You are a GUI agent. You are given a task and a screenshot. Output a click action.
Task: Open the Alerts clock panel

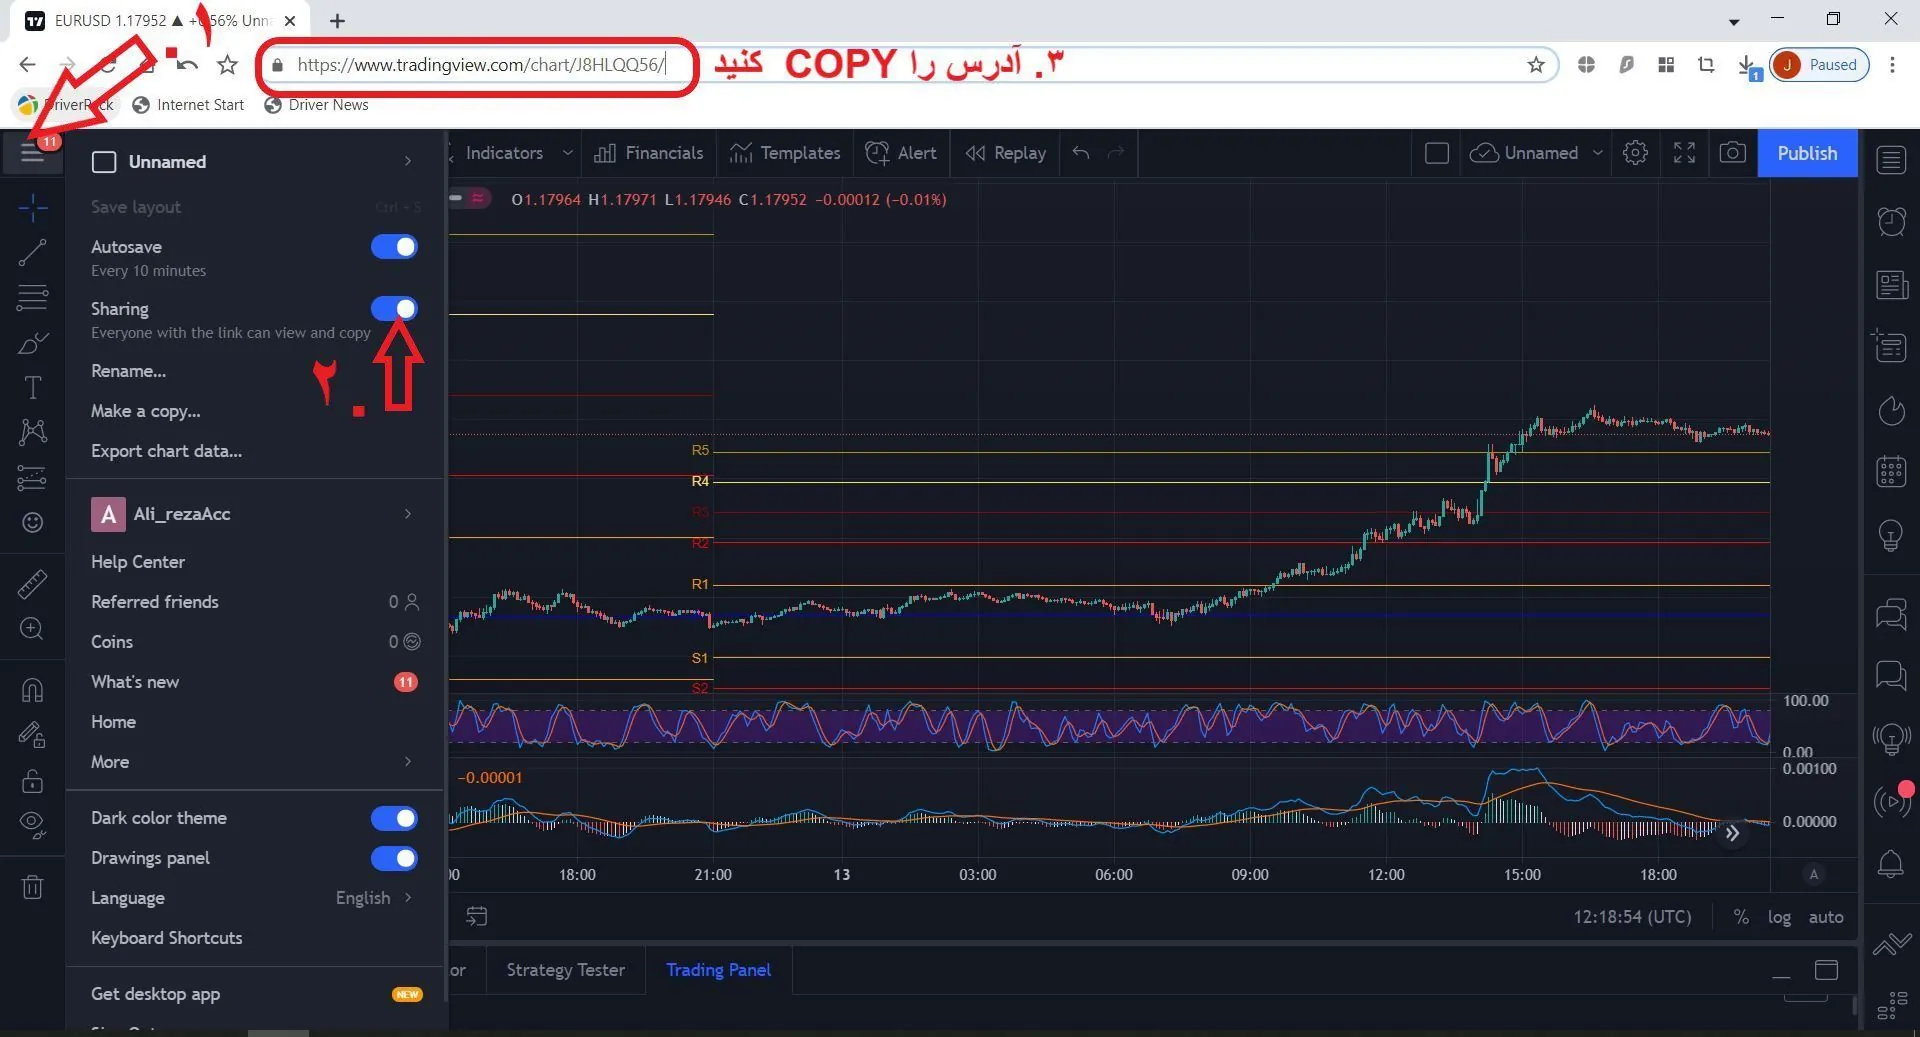[1891, 221]
